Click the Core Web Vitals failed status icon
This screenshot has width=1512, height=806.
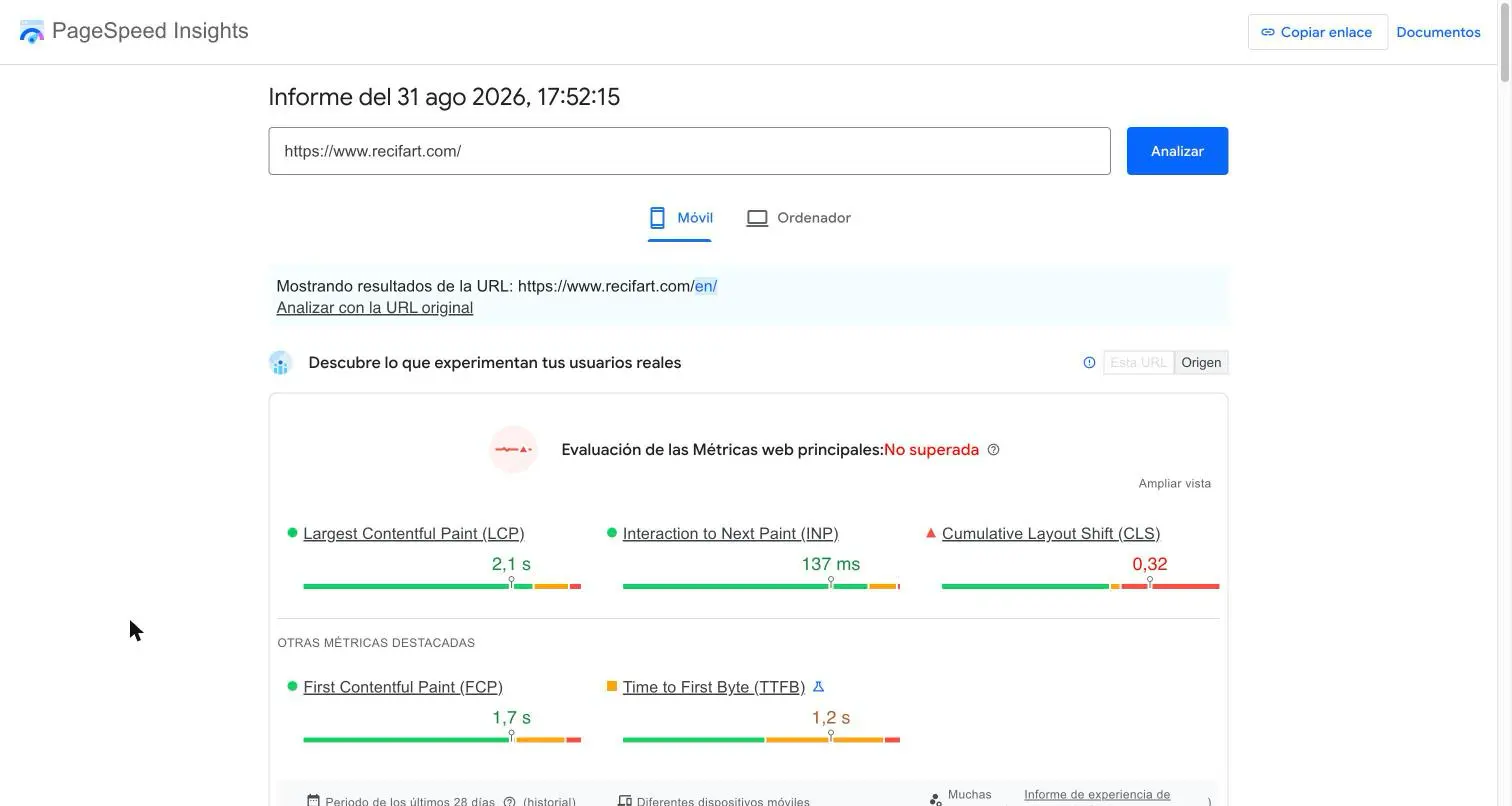[513, 450]
